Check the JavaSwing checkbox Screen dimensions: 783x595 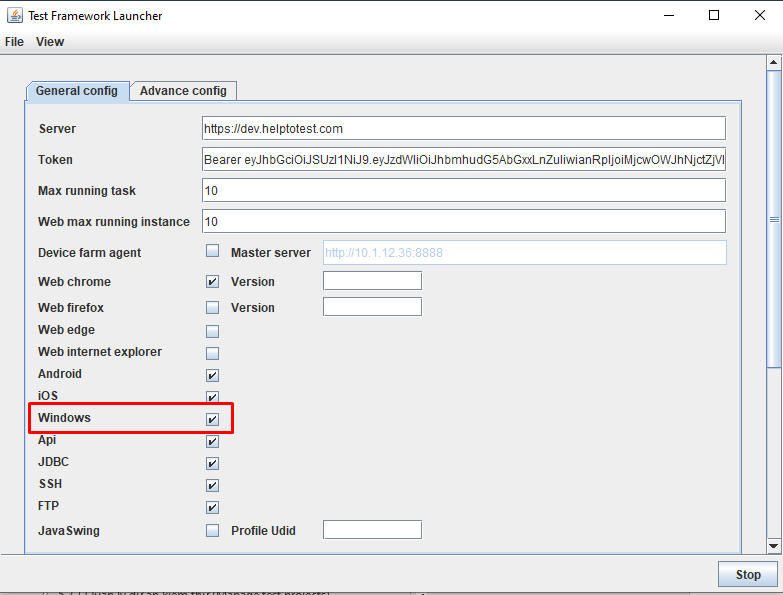click(x=212, y=530)
